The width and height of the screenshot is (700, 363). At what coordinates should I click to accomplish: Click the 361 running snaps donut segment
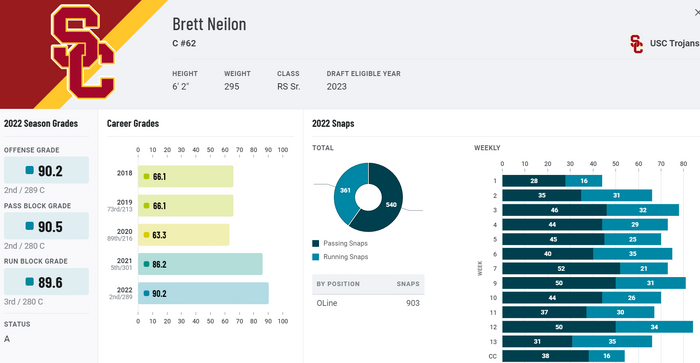pyautogui.click(x=345, y=191)
